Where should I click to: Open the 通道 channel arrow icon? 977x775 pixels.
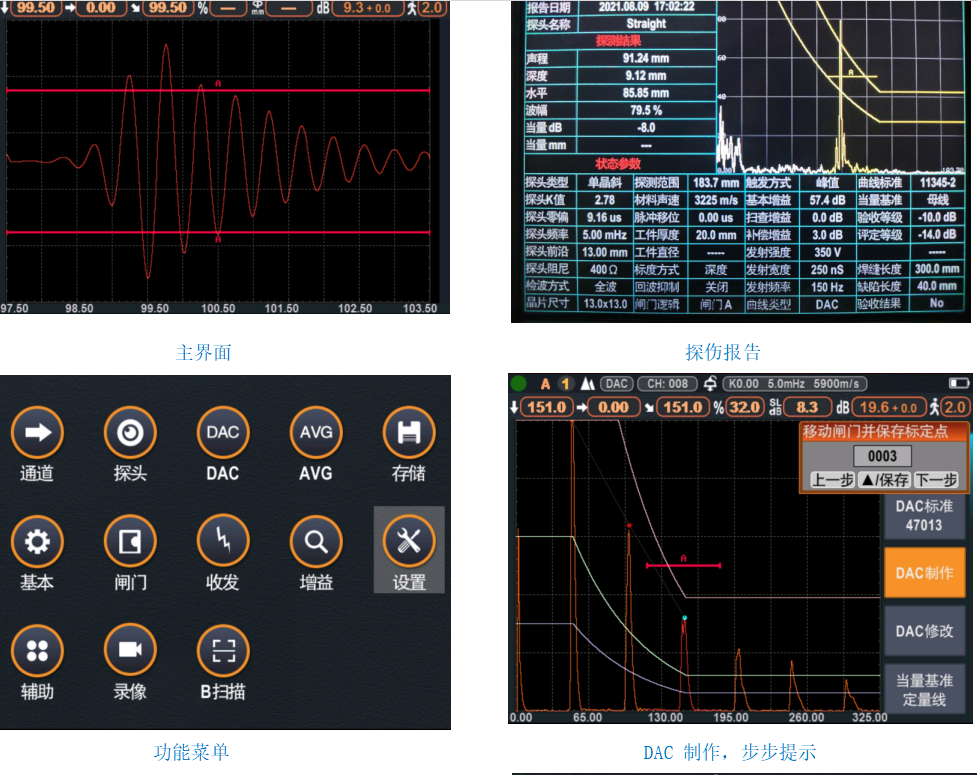point(37,433)
